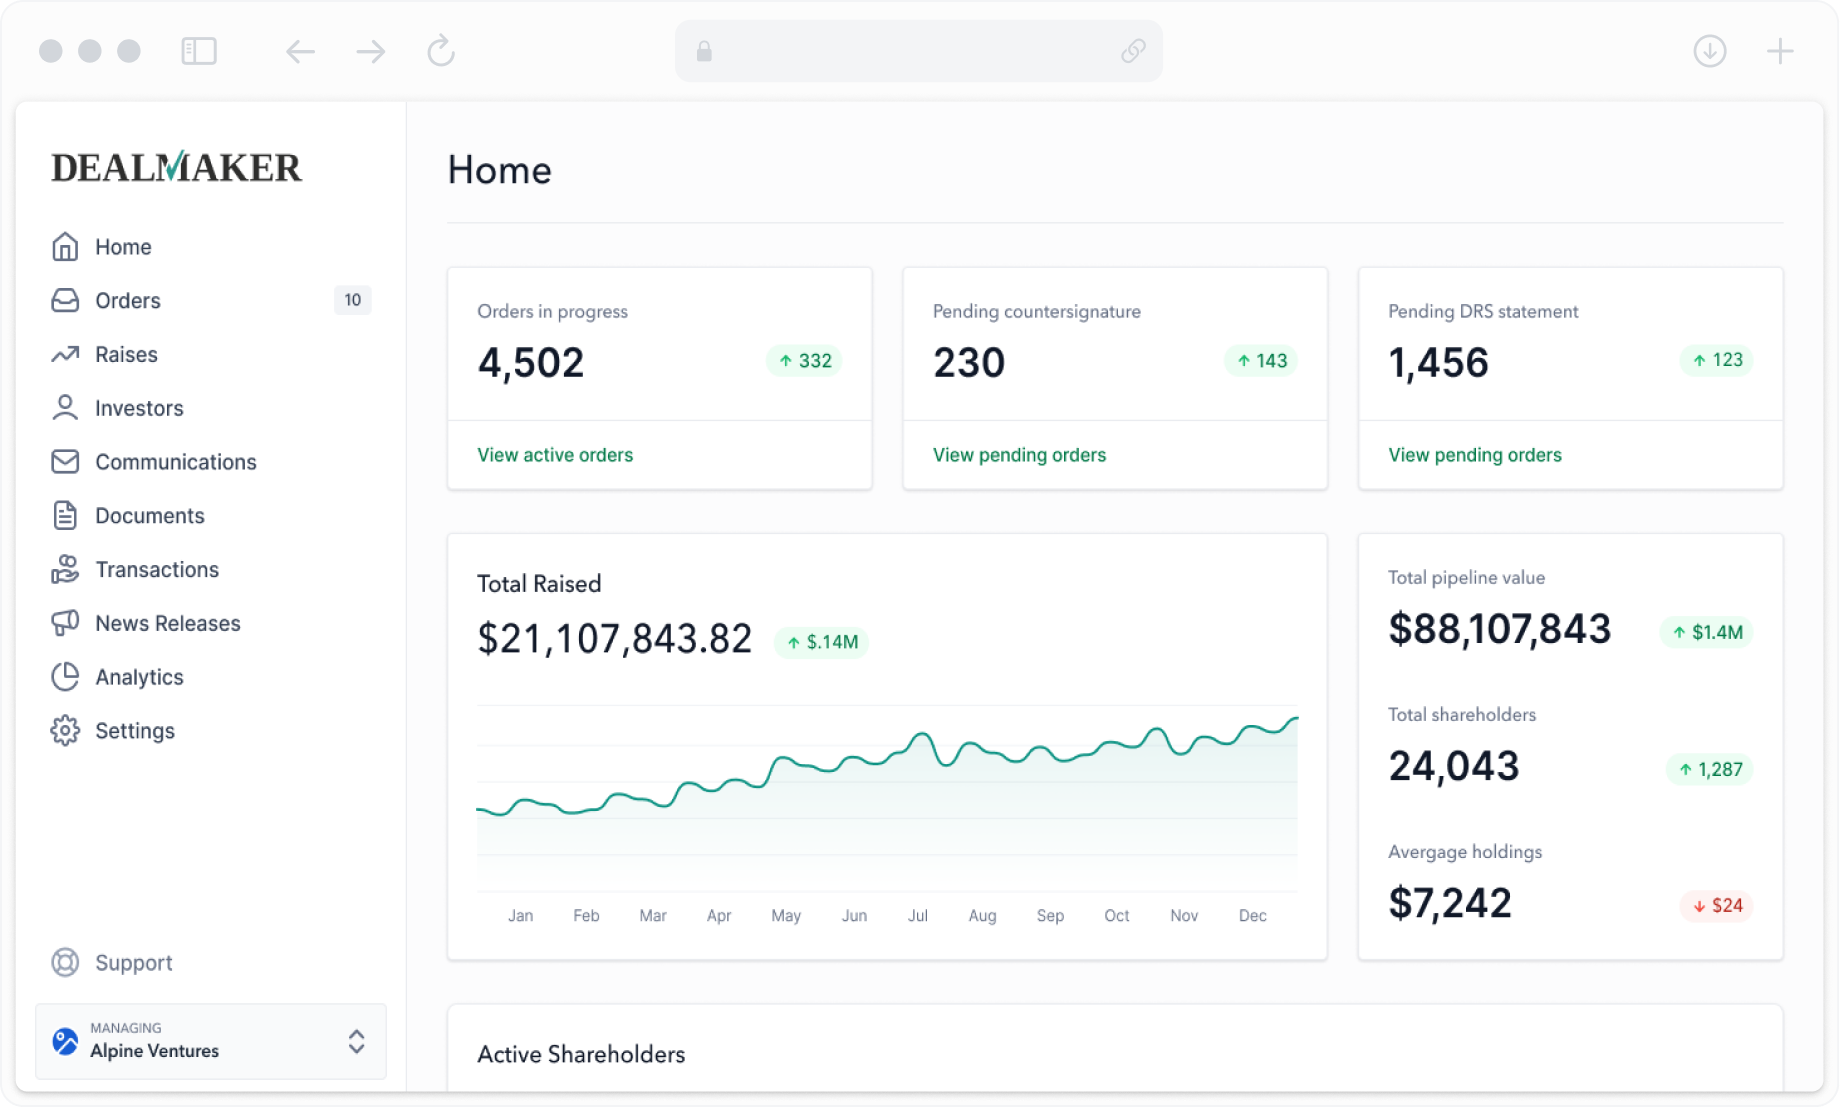The width and height of the screenshot is (1840, 1107).
Task: Open the Analytics pie chart icon
Action: pos(65,677)
